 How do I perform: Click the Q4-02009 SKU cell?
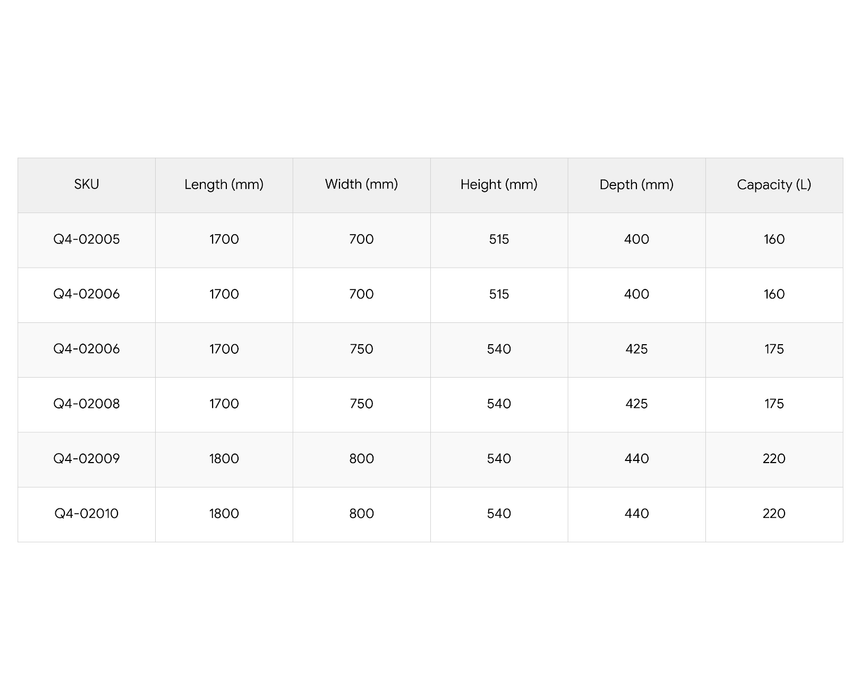[87, 459]
